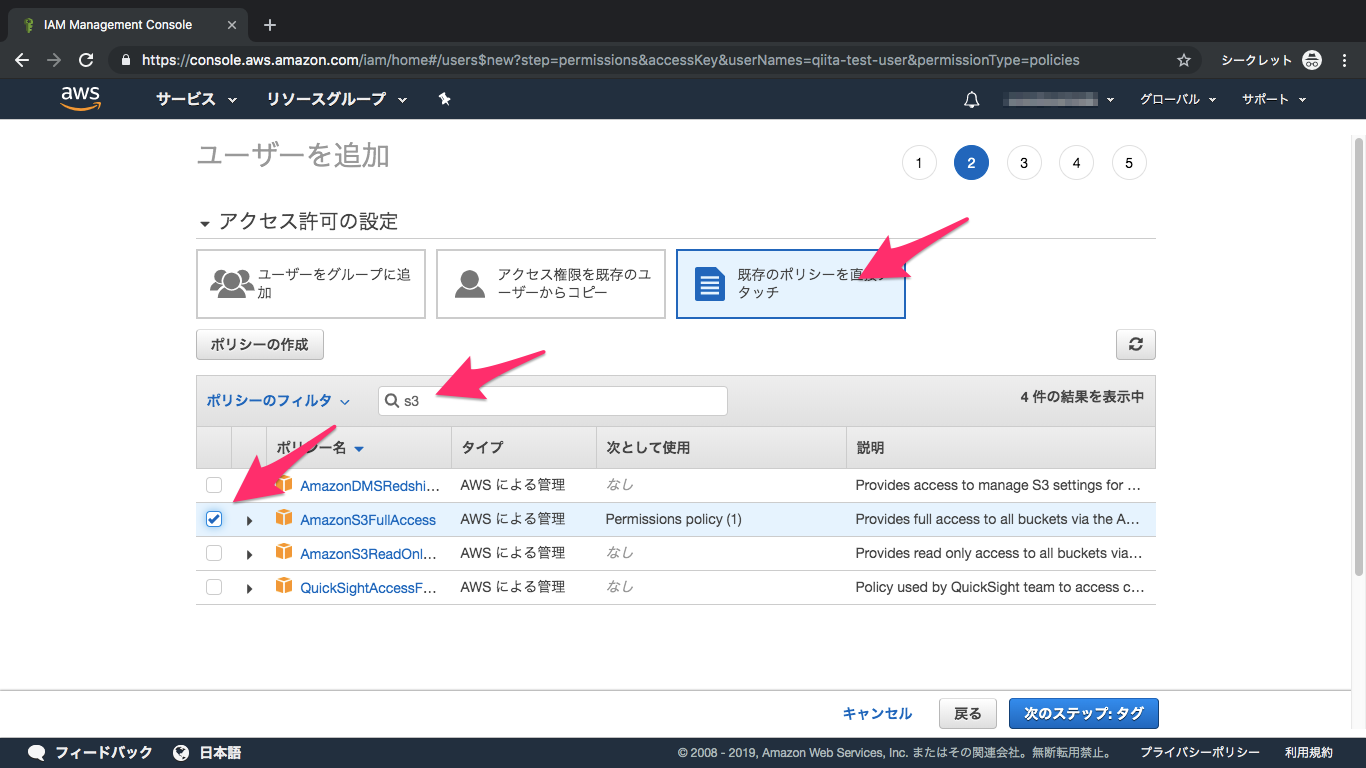1366x768 pixels.
Task: Proceed with 次のステップ: タグ button
Action: click(1083, 714)
